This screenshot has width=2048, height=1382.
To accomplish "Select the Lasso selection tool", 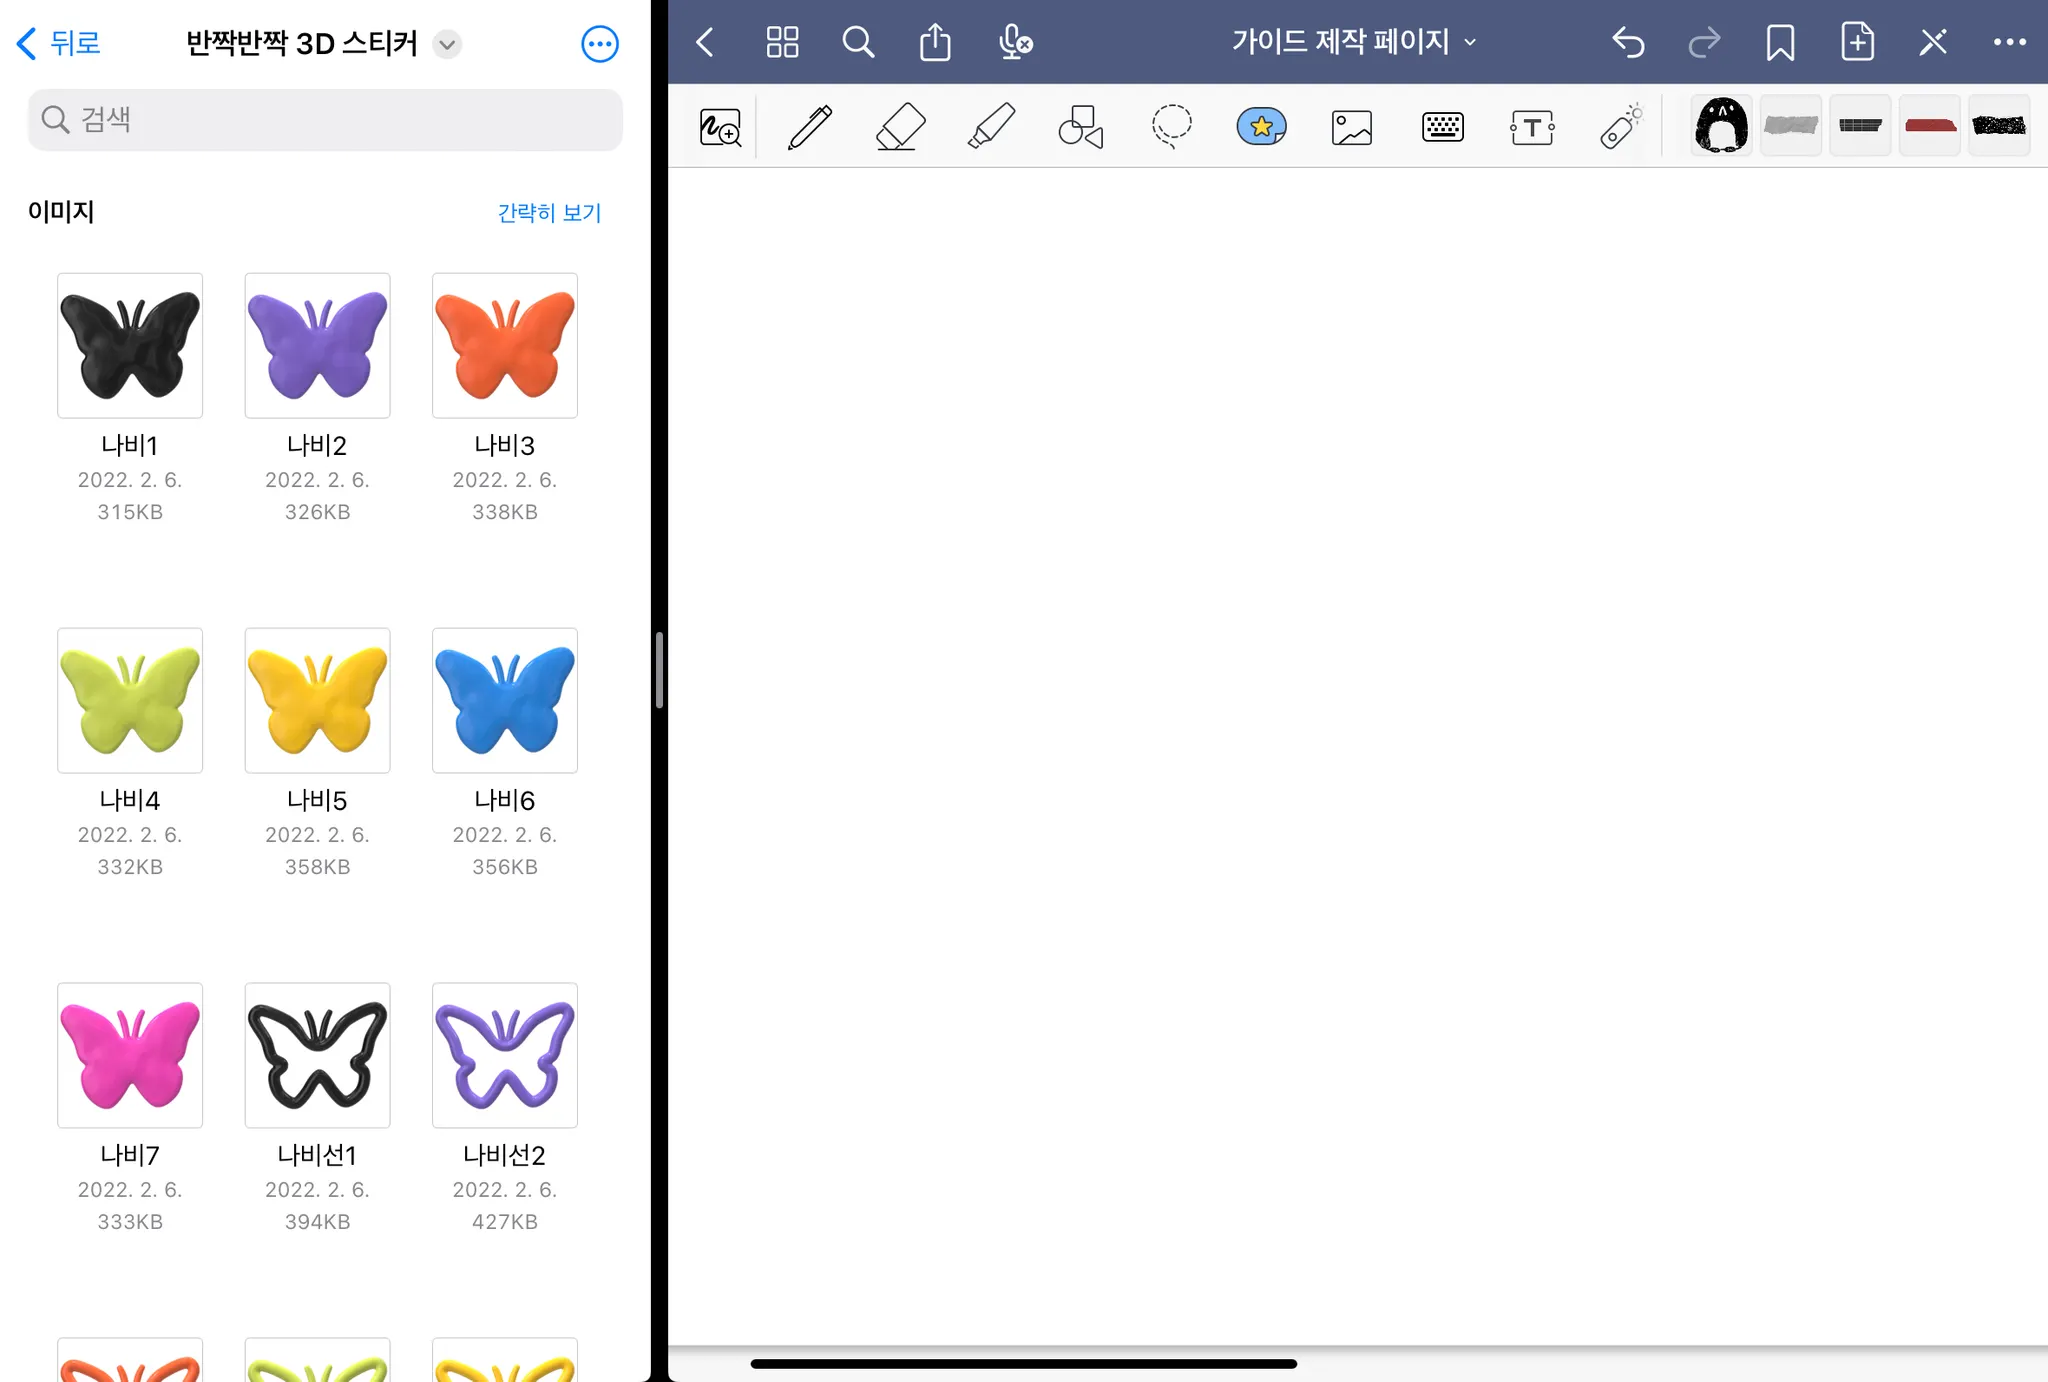I will (1171, 127).
